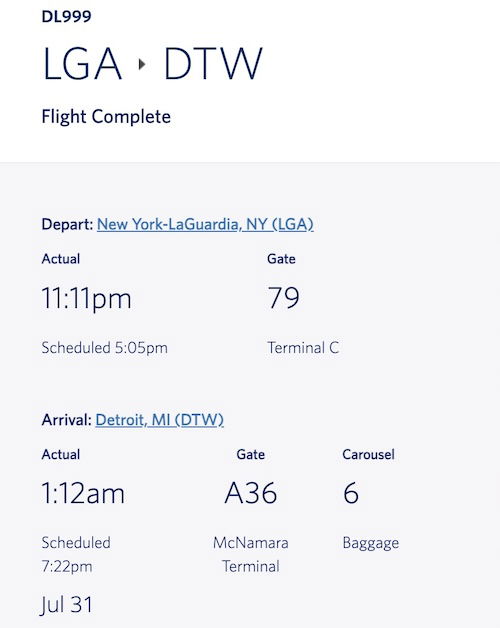The height and width of the screenshot is (628, 500).
Task: Select arrival gate A36
Action: [x=251, y=493]
